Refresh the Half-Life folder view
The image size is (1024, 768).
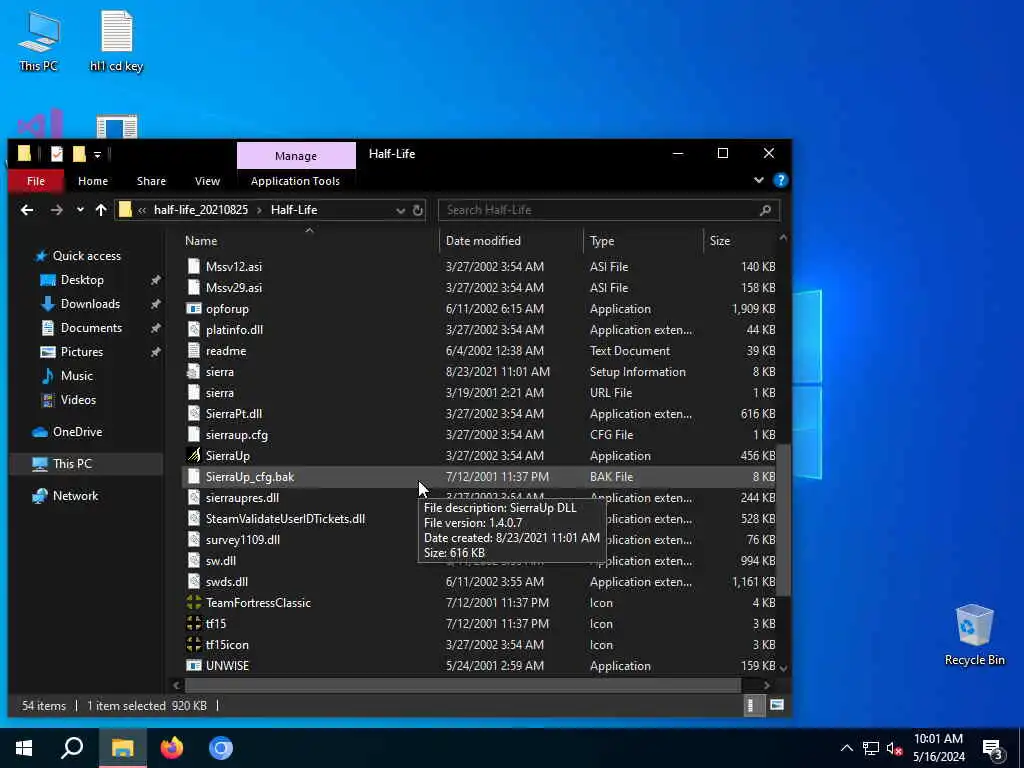tap(418, 210)
